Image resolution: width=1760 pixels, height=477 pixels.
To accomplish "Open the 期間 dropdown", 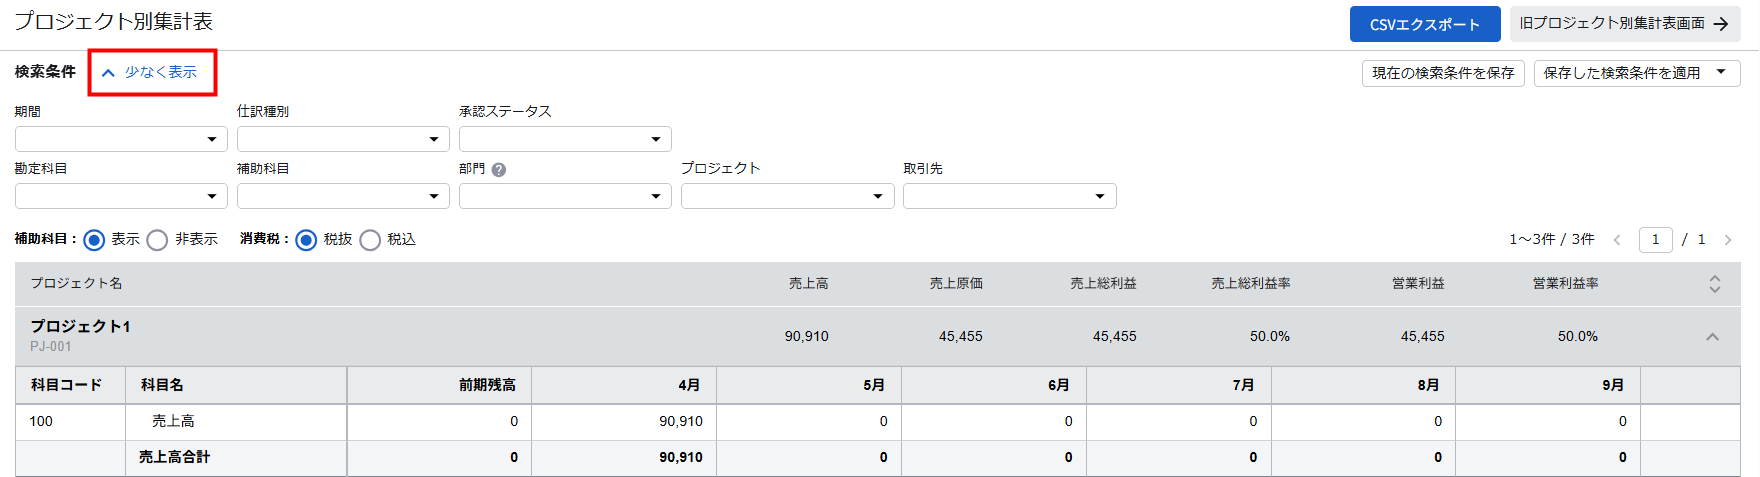I will click(121, 139).
